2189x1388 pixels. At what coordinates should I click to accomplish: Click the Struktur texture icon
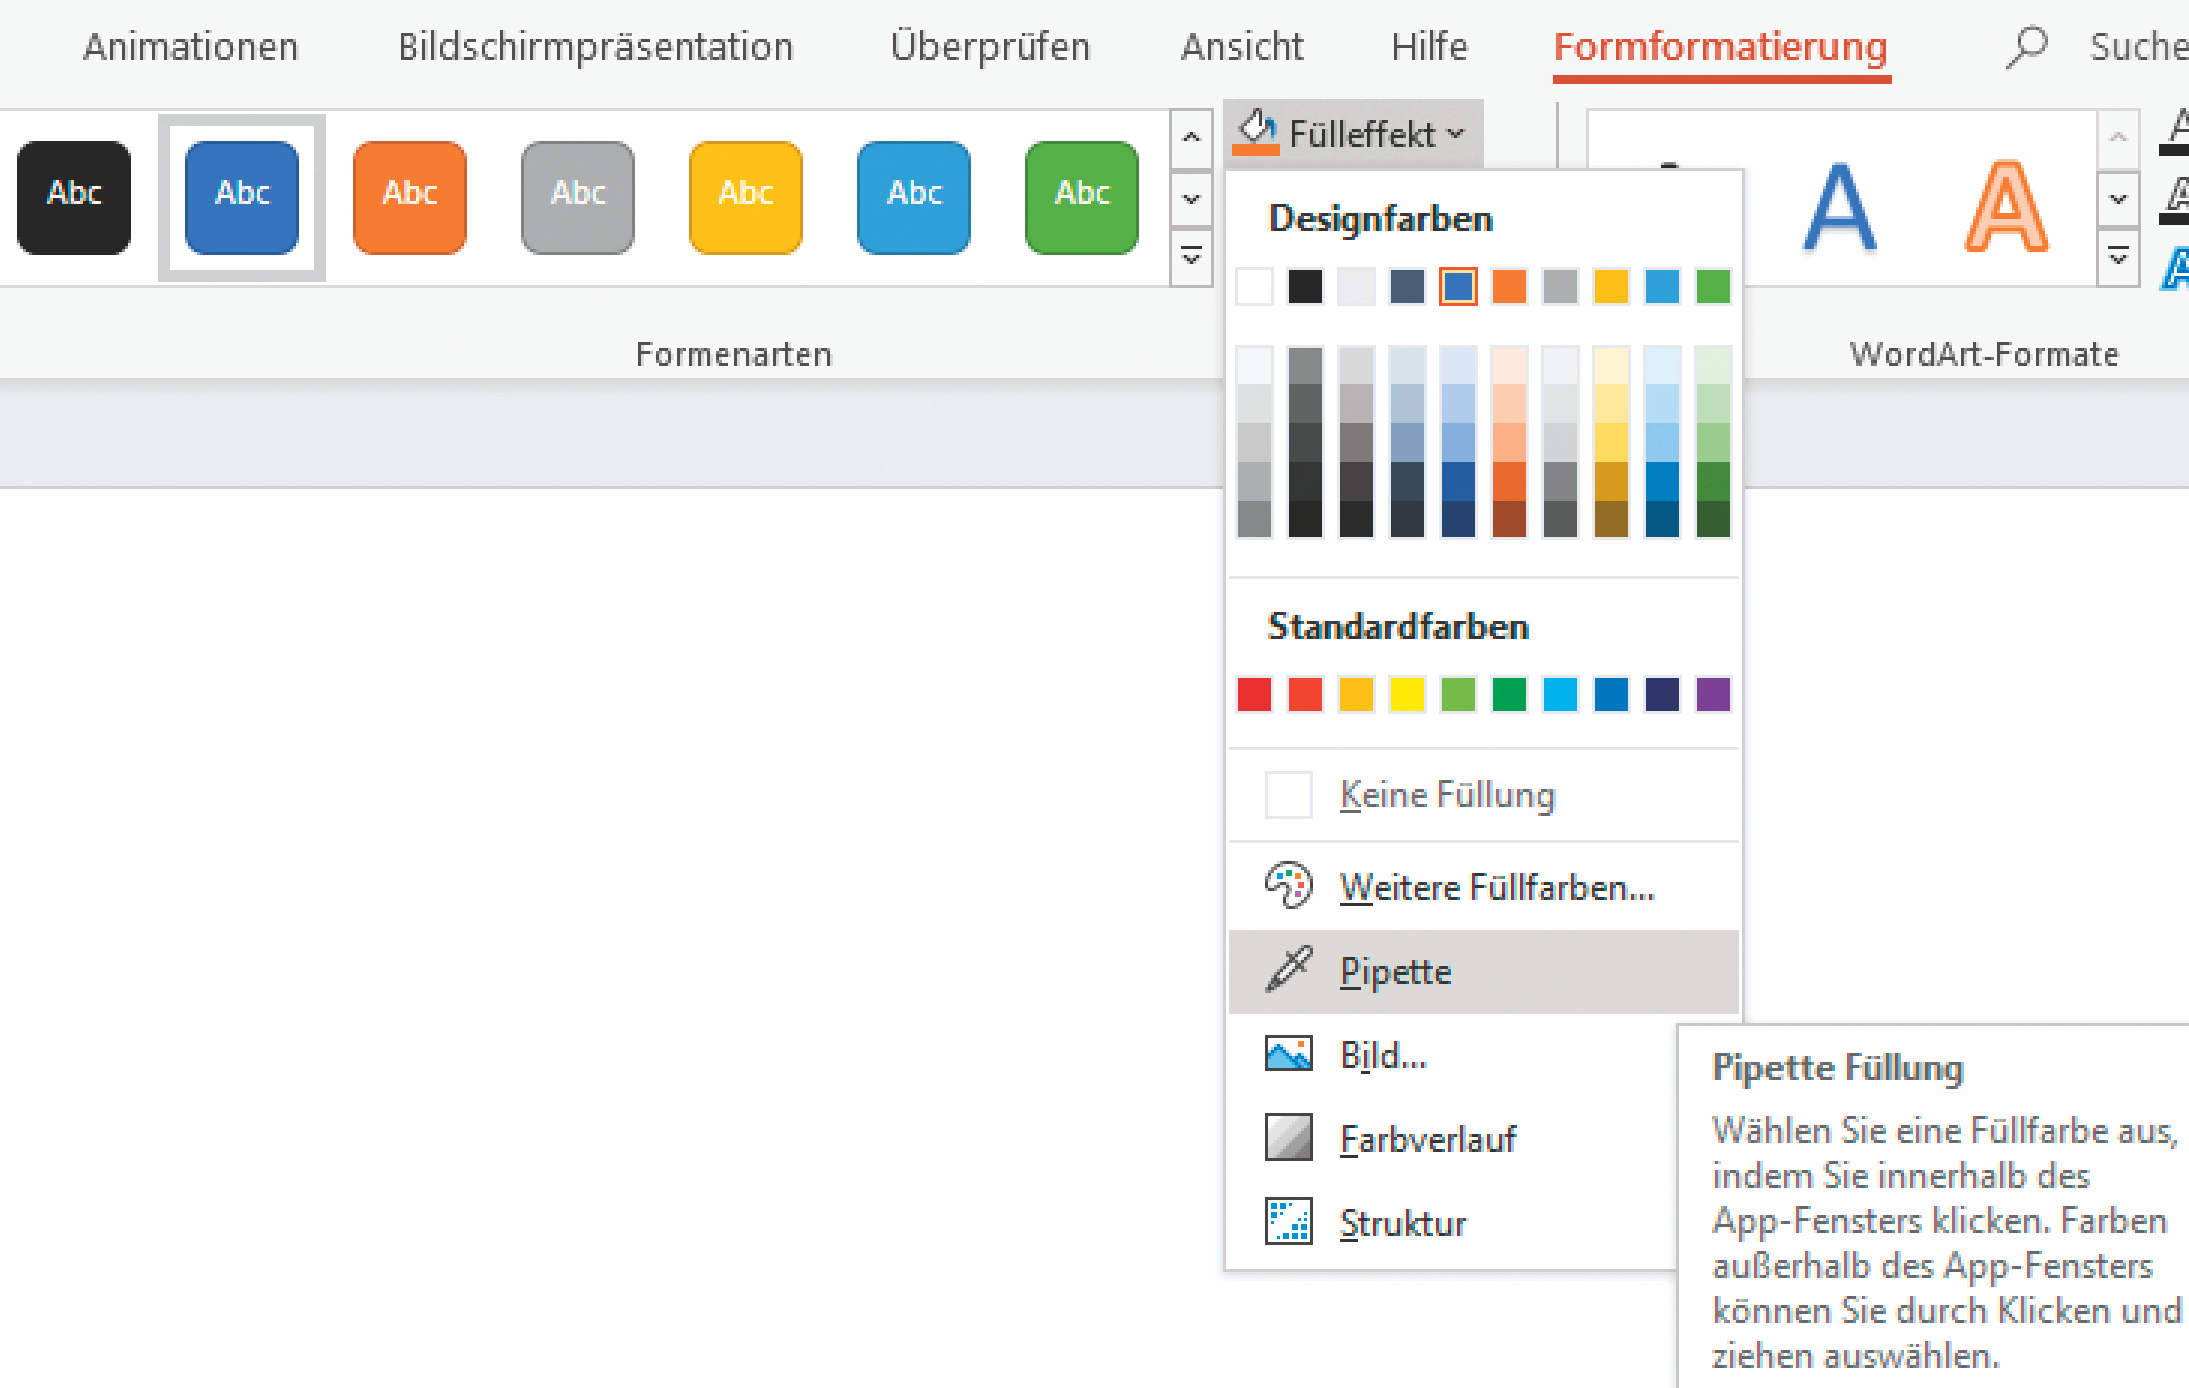[1288, 1222]
